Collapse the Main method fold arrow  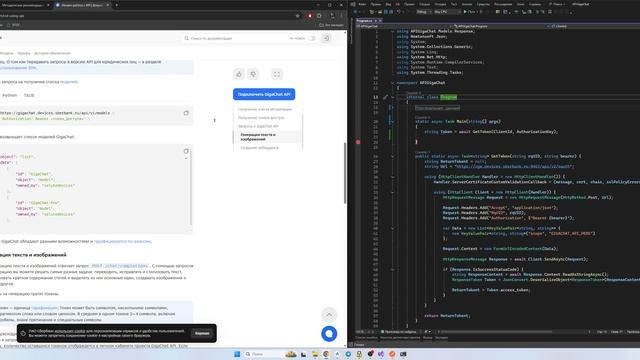pyautogui.click(x=392, y=122)
